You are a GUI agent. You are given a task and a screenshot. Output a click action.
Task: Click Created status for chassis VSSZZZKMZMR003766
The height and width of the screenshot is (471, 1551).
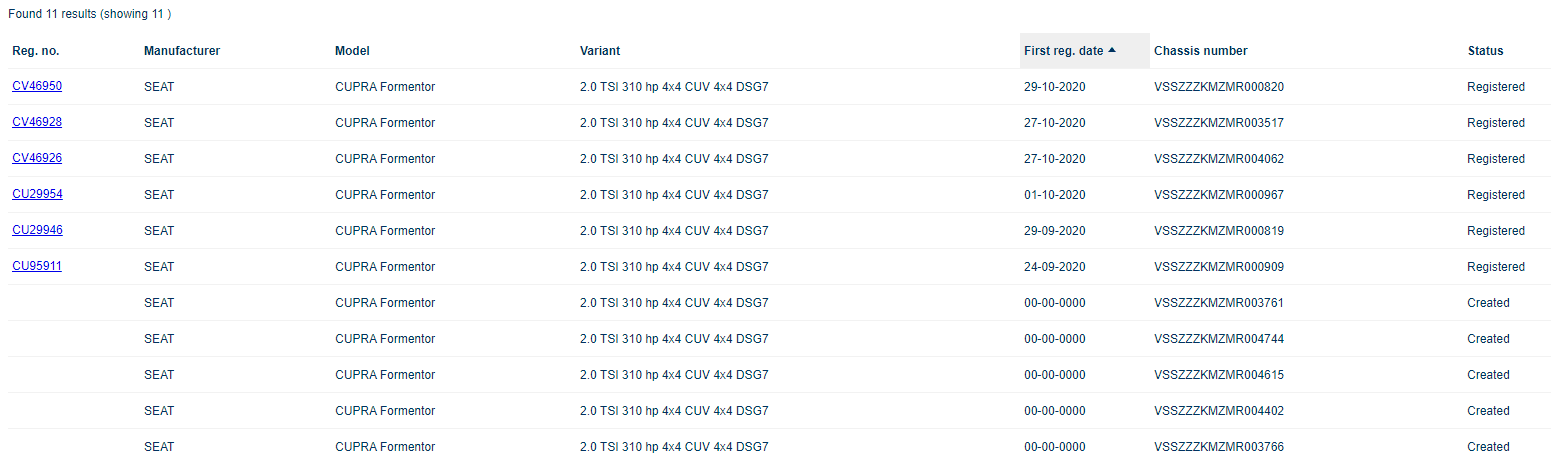pyautogui.click(x=1488, y=447)
